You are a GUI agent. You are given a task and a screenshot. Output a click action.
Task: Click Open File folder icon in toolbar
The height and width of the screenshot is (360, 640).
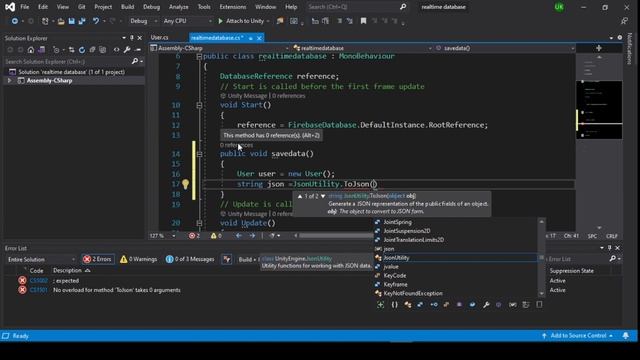pos(60,21)
